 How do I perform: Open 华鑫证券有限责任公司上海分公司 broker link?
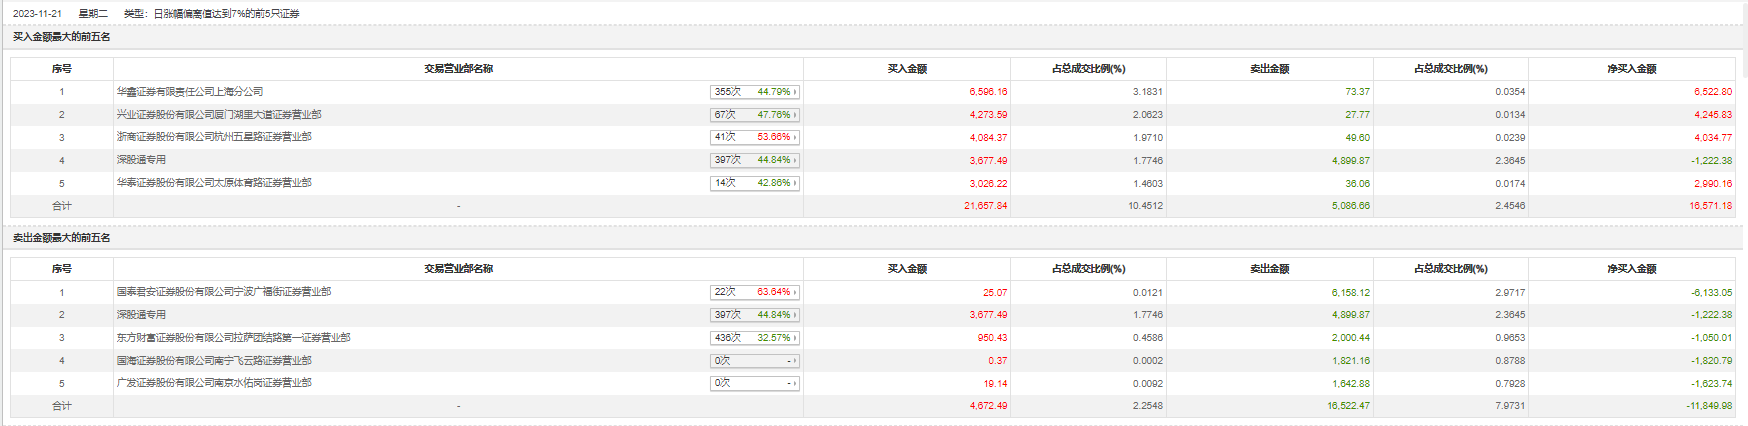pyautogui.click(x=190, y=92)
